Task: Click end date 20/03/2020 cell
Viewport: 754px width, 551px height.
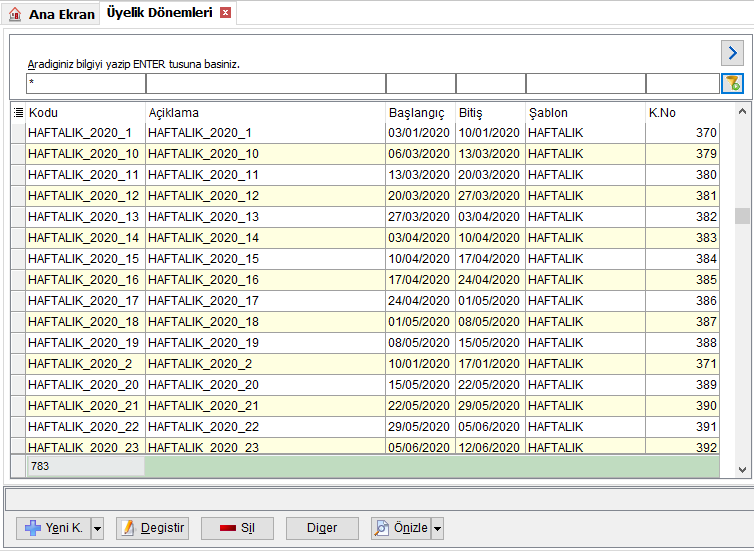Action: click(490, 175)
